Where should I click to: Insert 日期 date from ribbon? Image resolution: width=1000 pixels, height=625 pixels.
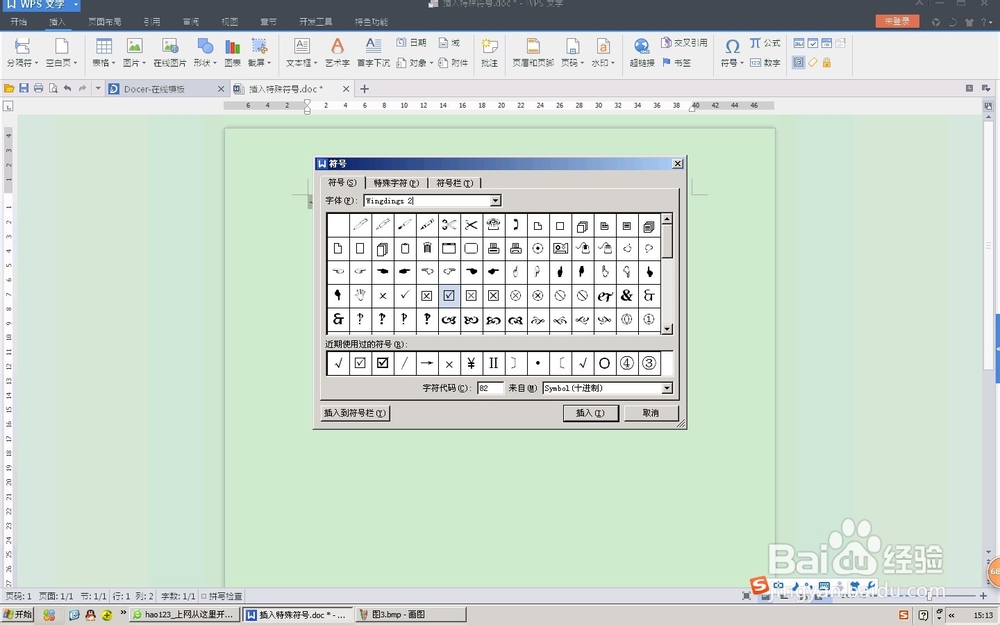tap(411, 43)
